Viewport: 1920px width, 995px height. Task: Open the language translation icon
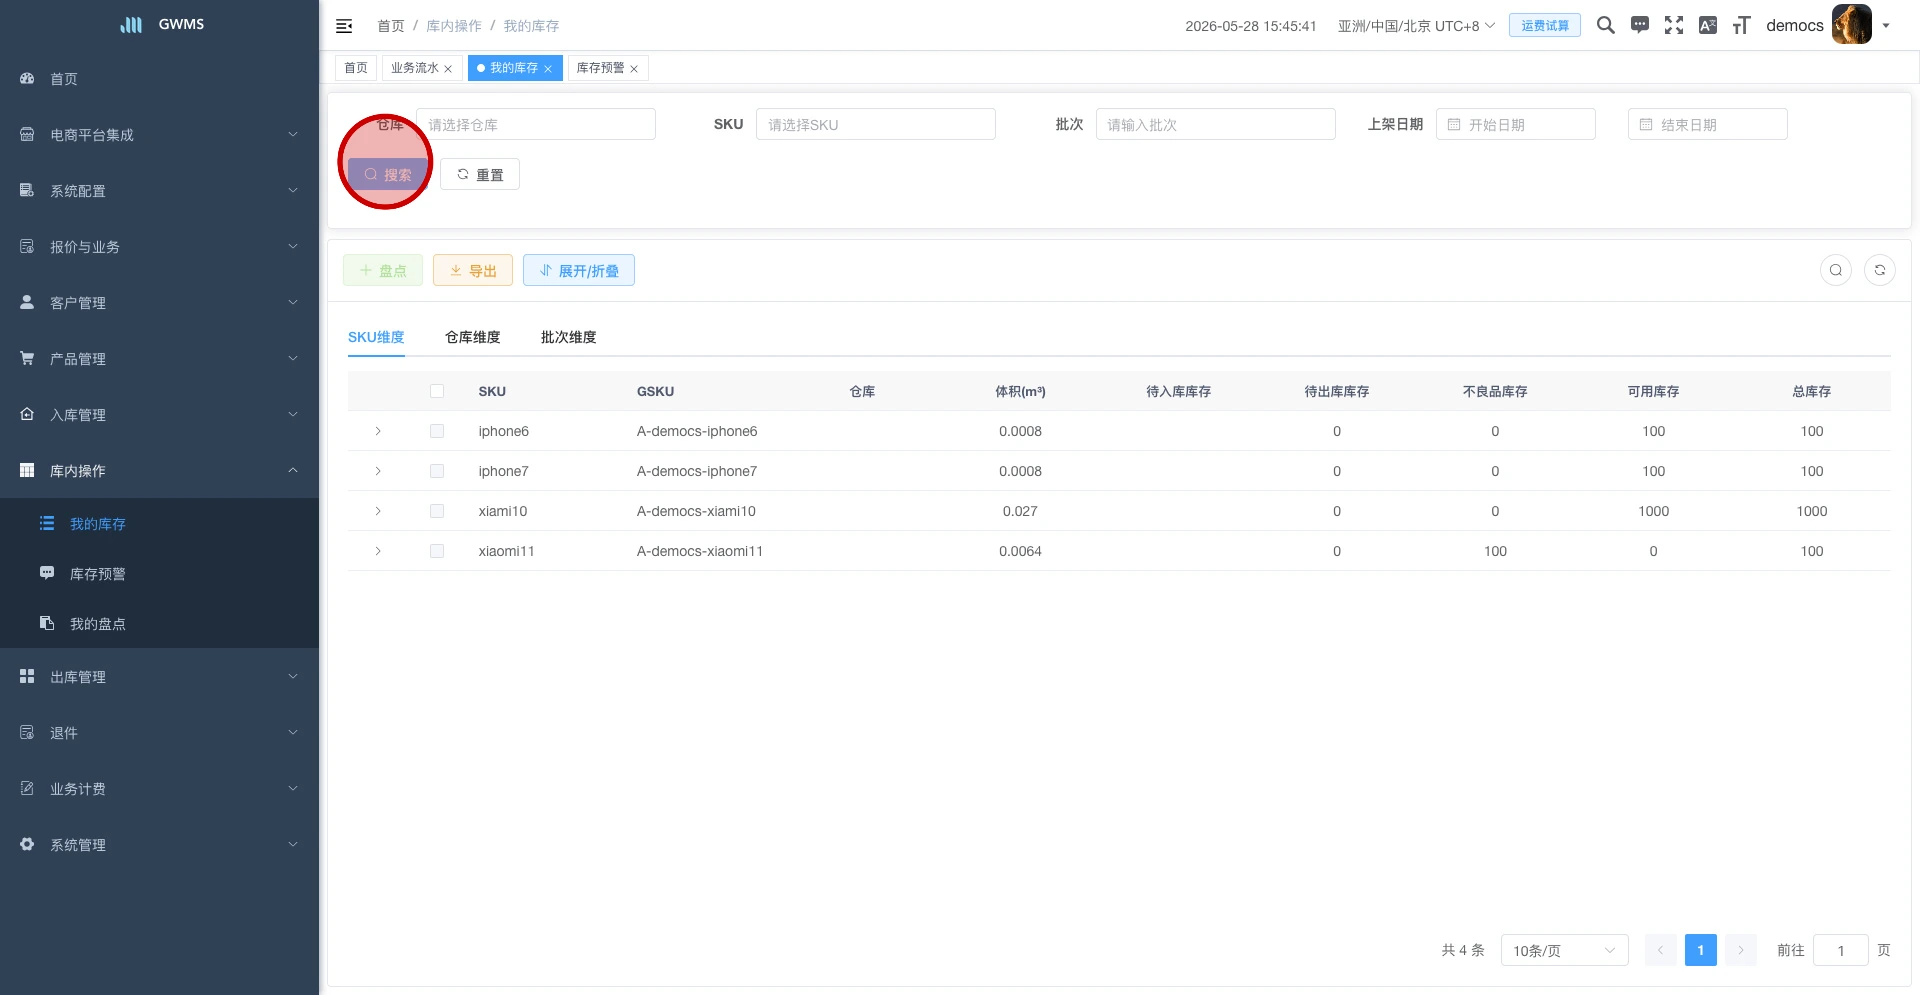1708,25
